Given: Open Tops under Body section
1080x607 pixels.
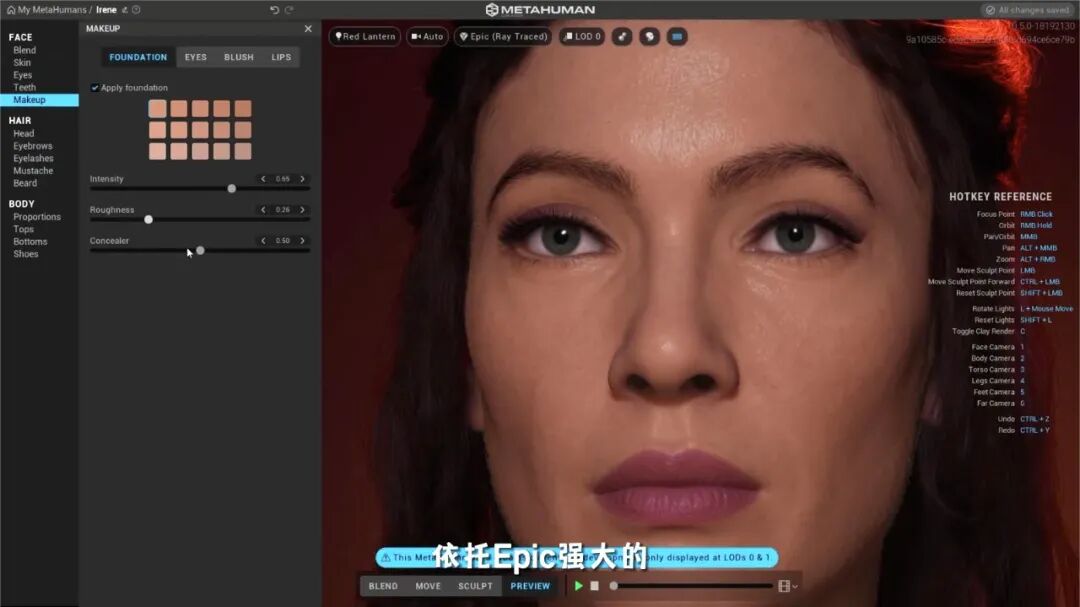Looking at the screenshot, I should tap(23, 229).
